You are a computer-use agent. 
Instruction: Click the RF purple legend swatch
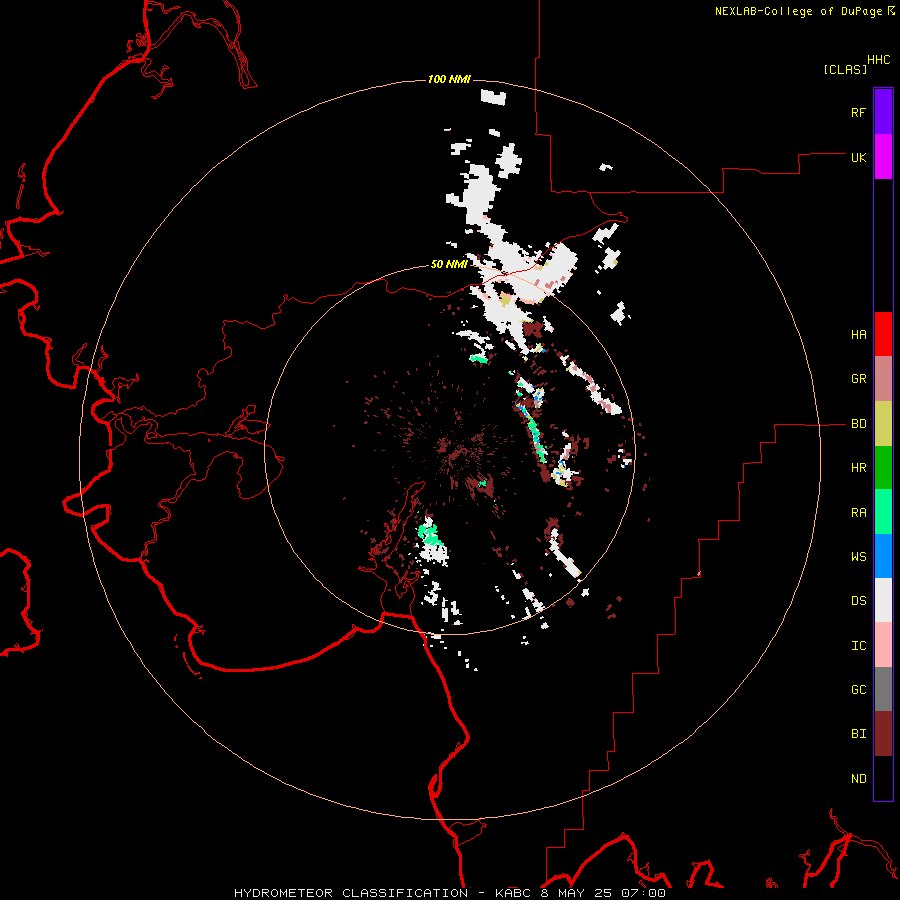tap(883, 112)
